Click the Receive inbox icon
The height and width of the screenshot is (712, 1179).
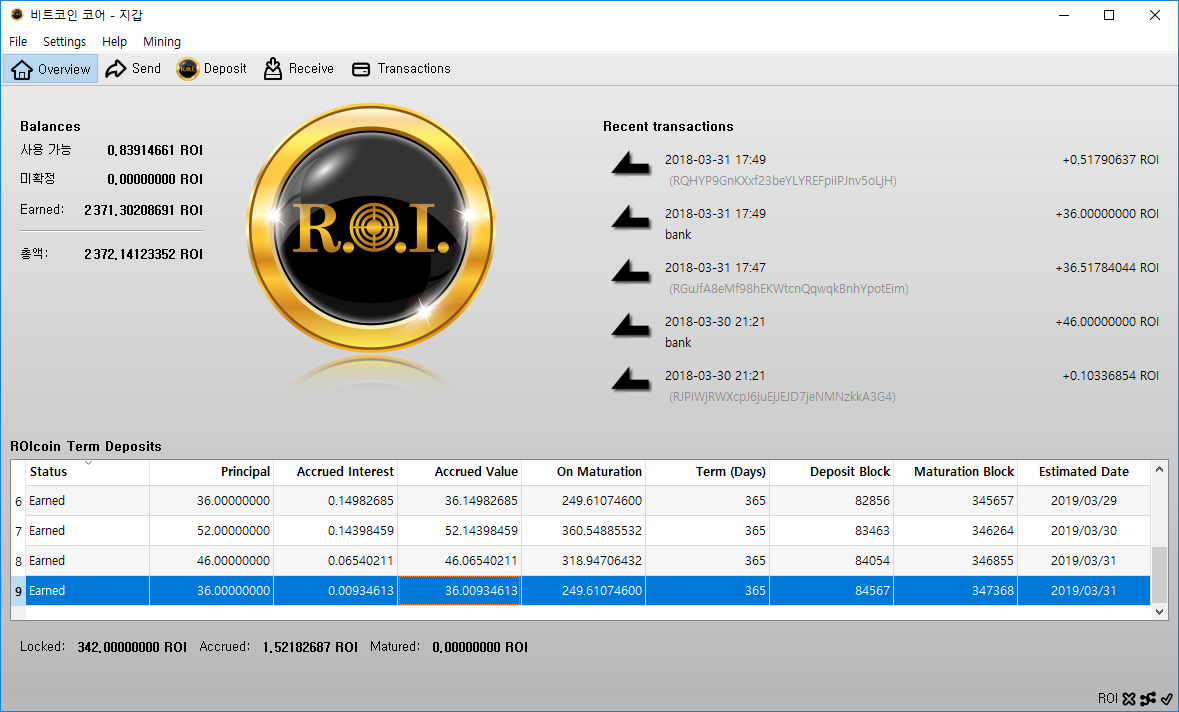[273, 68]
